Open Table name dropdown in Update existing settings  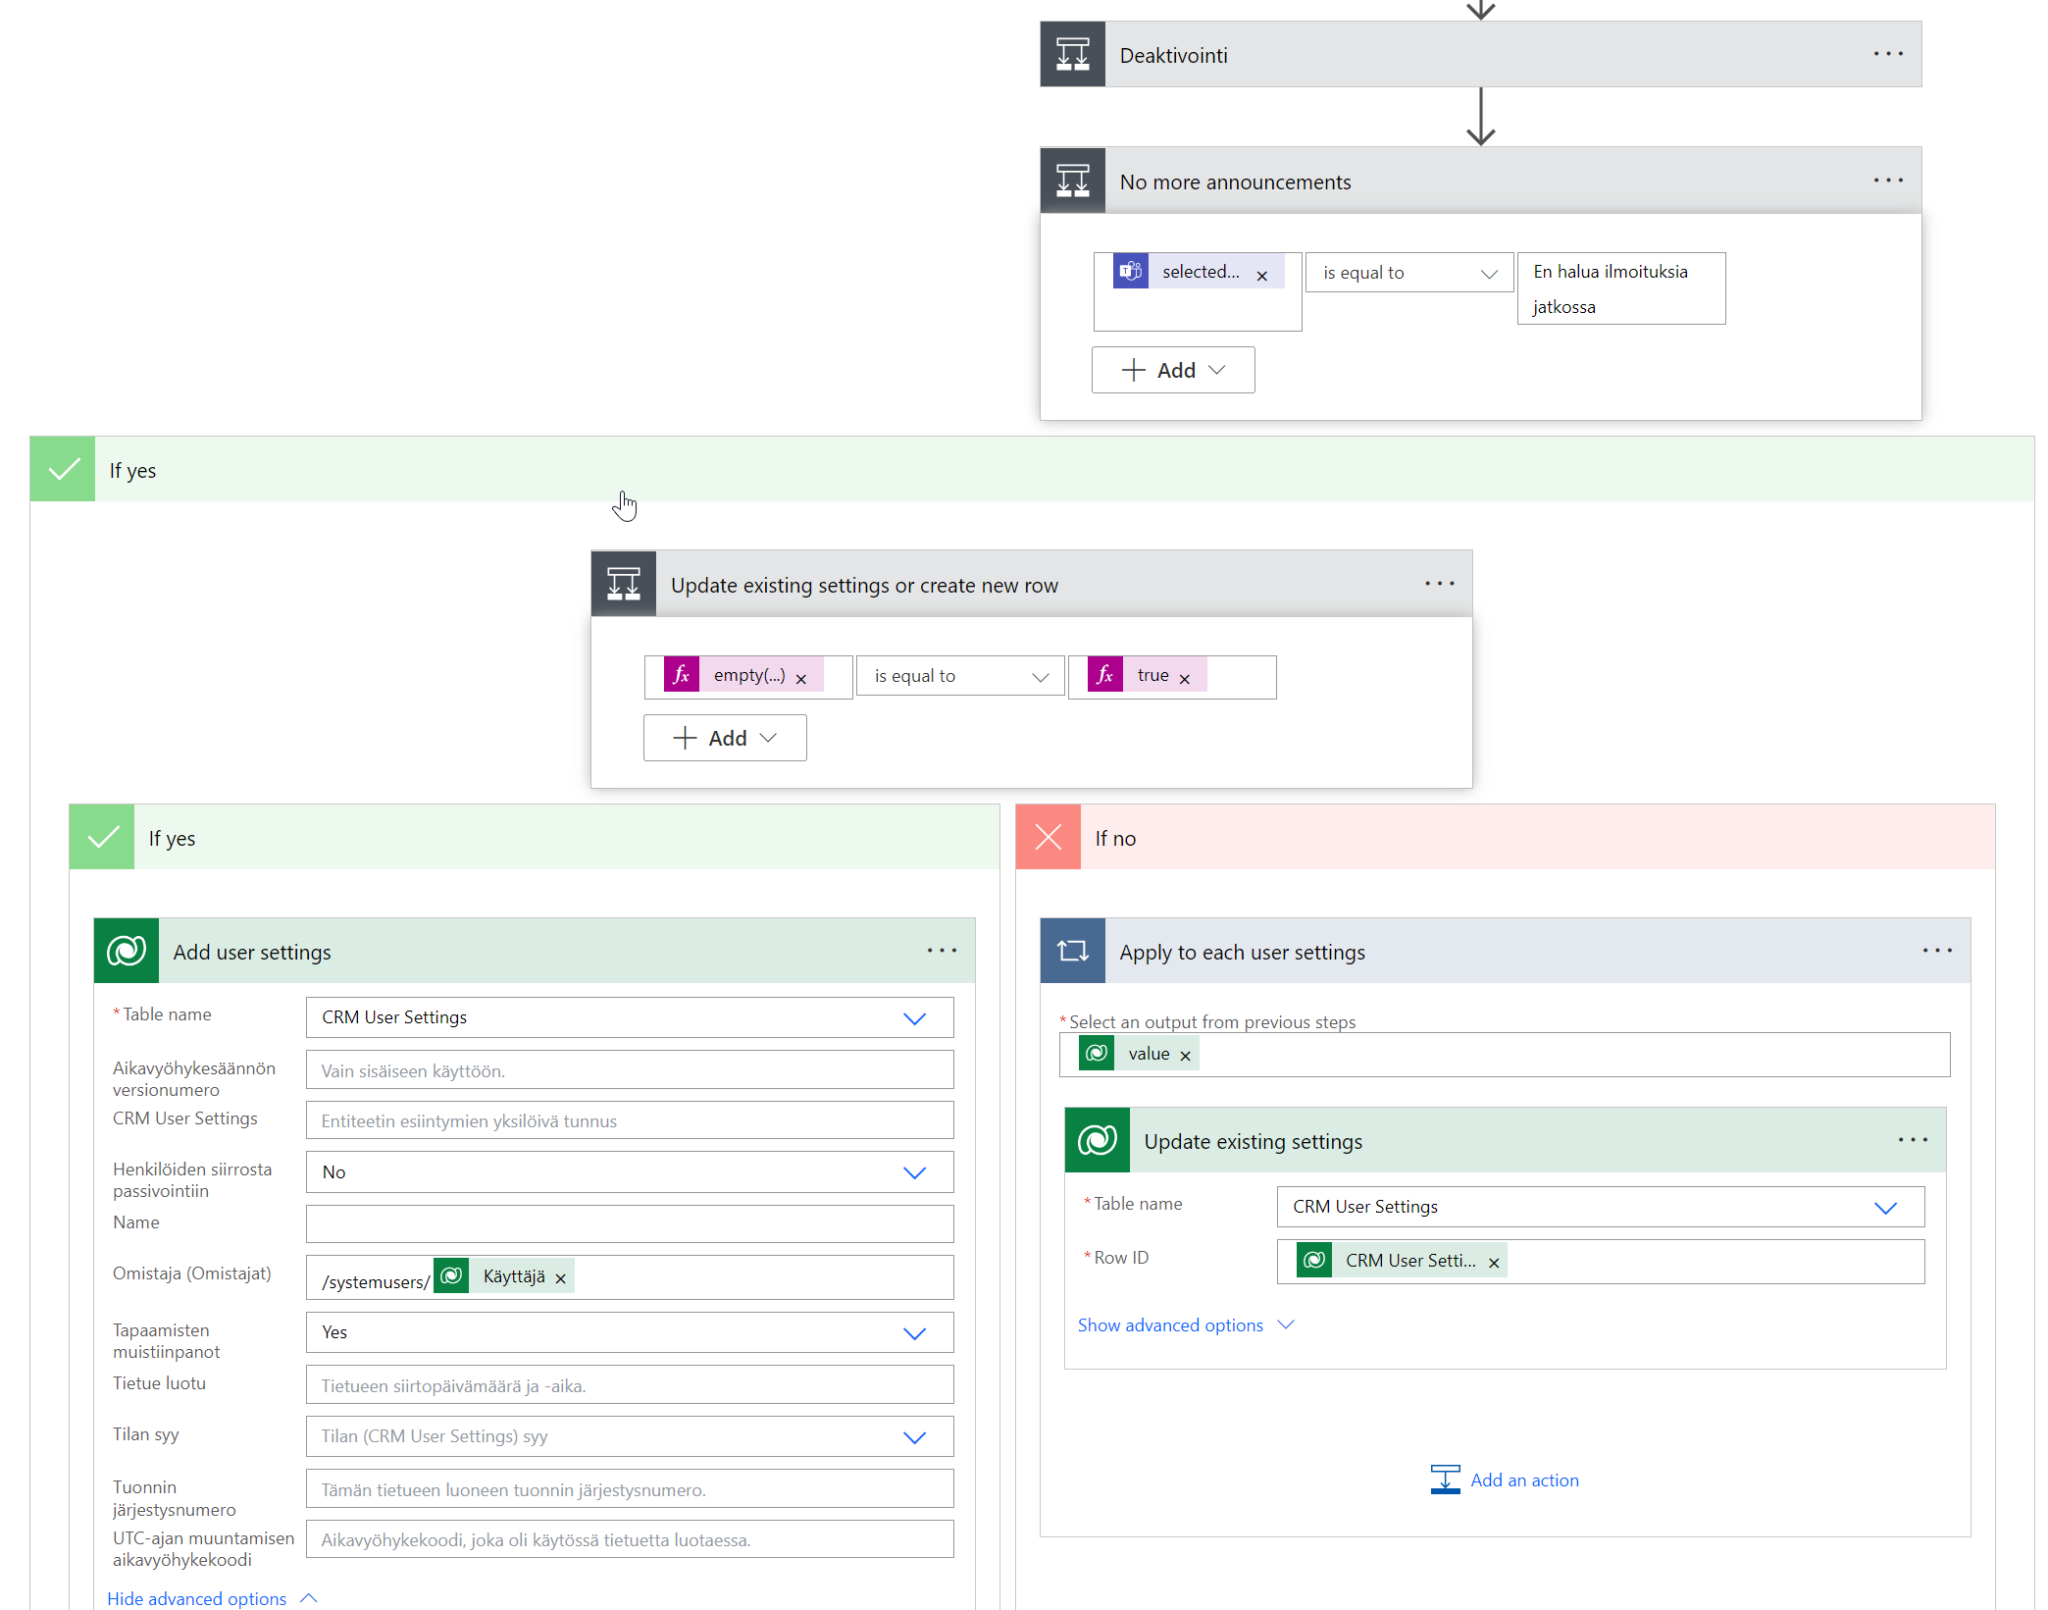coord(1599,1207)
